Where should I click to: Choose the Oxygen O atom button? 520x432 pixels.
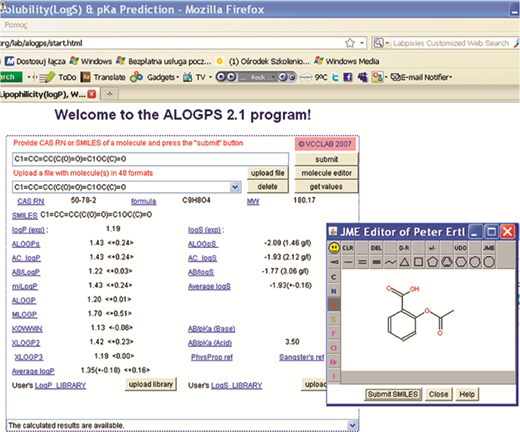[x=334, y=305]
